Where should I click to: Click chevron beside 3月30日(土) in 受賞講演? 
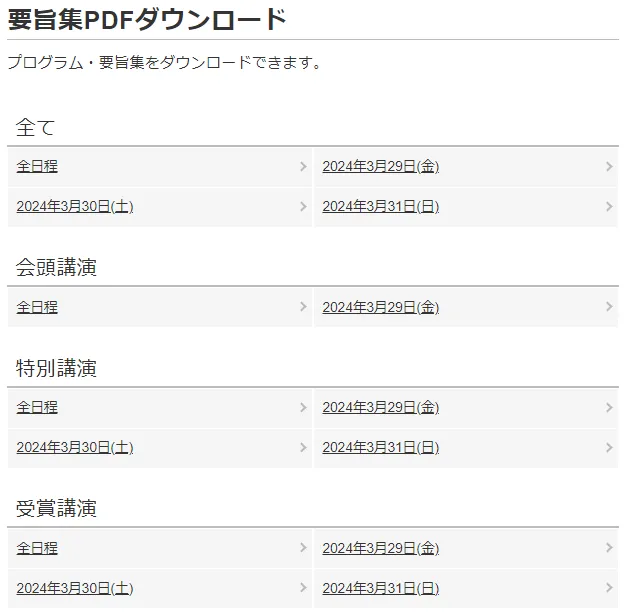303,588
